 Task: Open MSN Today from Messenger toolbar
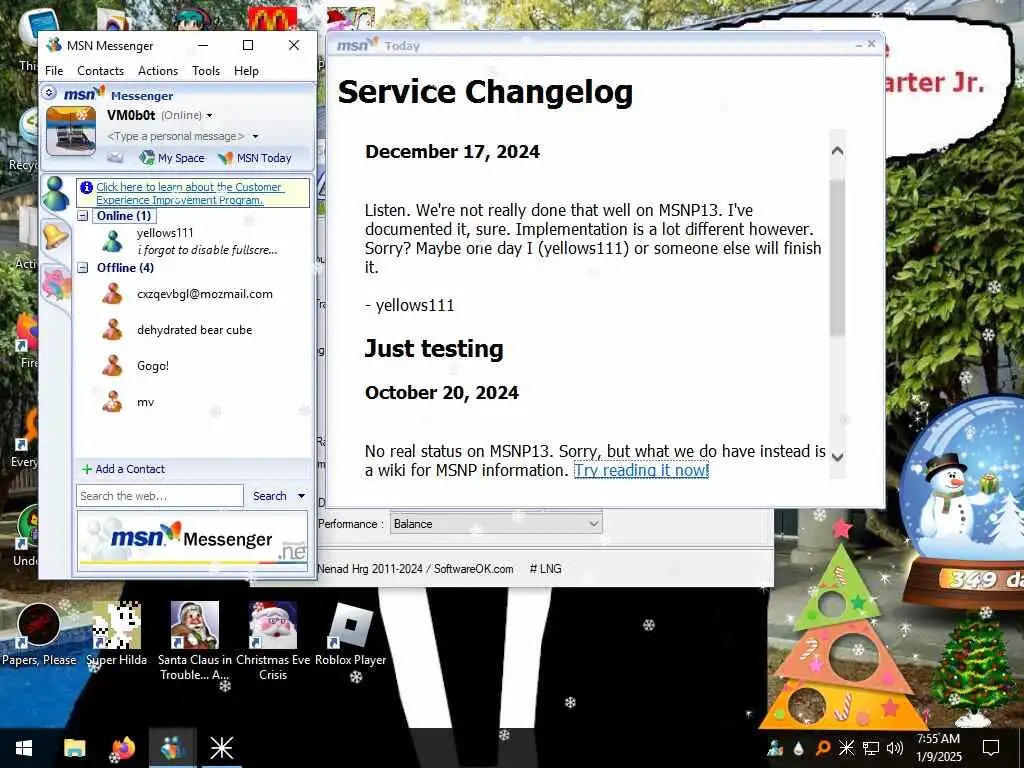pyautogui.click(x=255, y=158)
